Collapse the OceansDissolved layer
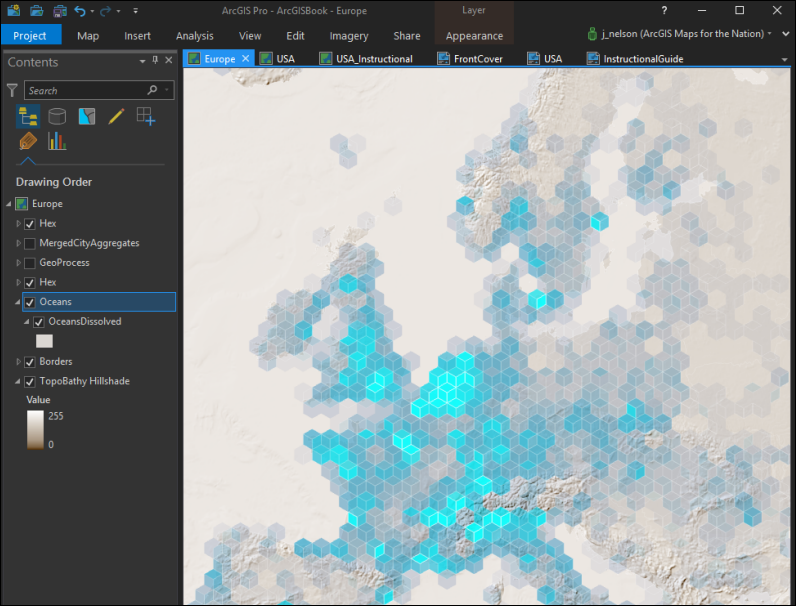 click(x=26, y=322)
